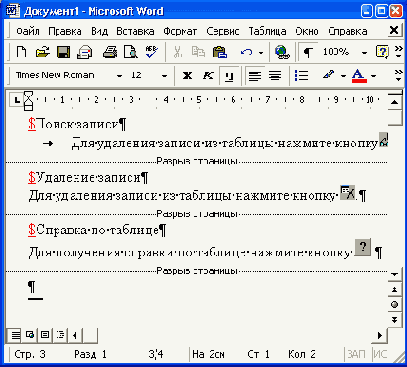Image resolution: width=407 pixels, height=367 pixels.
Task: Switch to Outline view
Action: (x=60, y=335)
